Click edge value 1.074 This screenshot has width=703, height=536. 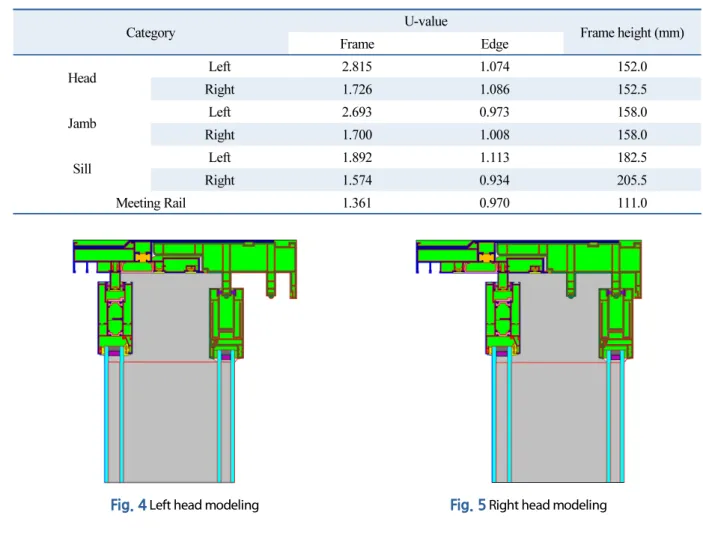(495, 66)
